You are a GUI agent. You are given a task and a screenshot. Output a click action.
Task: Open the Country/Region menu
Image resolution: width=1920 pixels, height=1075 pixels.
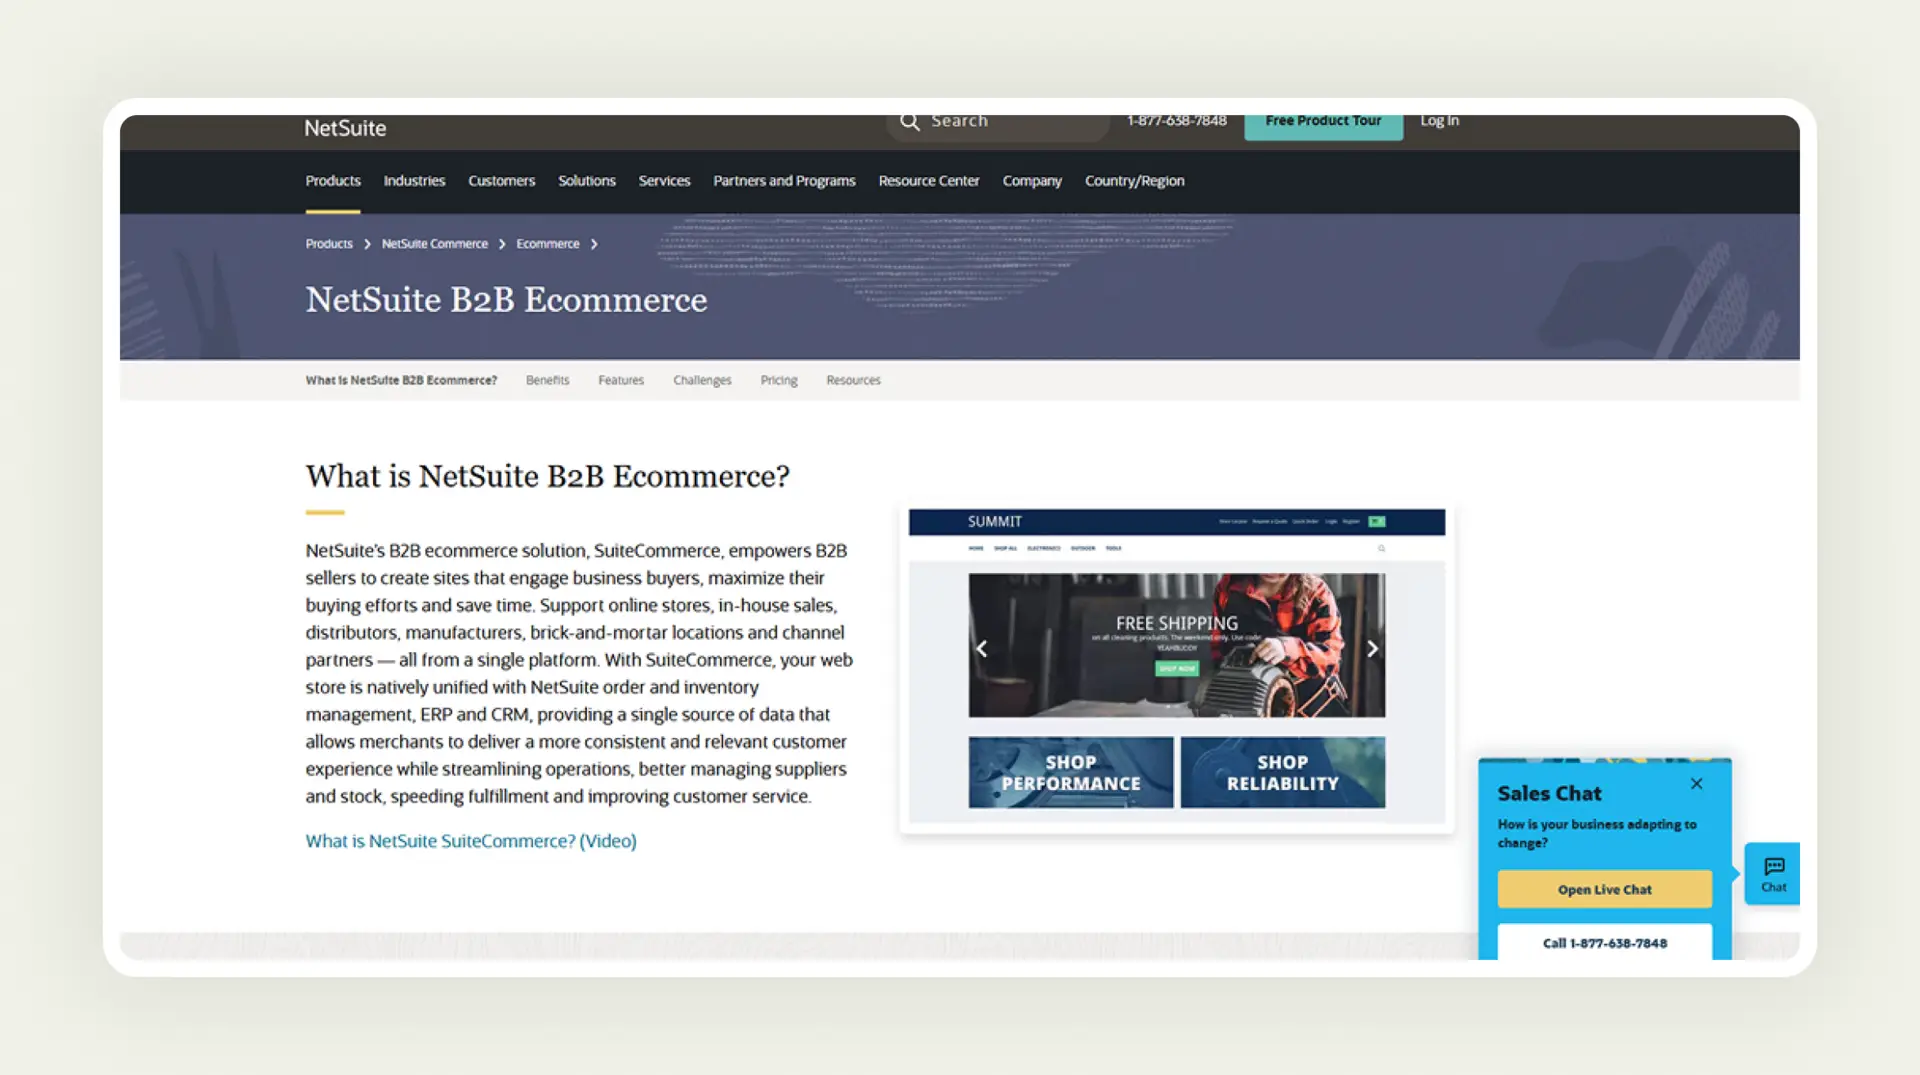(1134, 181)
